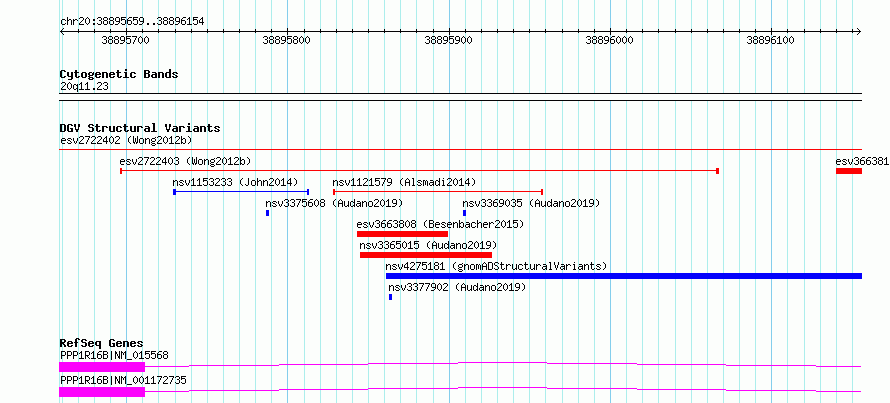Select the 20q11.23 cytogenetic band bar
This screenshot has height=403, width=890.
click(460, 96)
